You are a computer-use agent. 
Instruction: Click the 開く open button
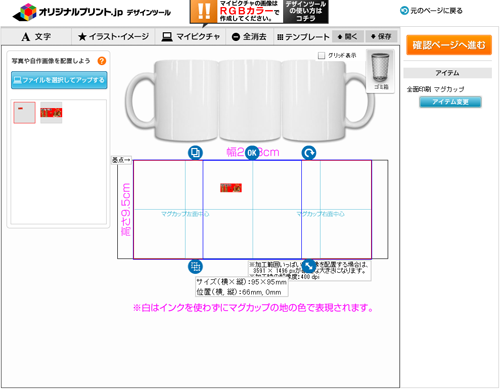348,36
